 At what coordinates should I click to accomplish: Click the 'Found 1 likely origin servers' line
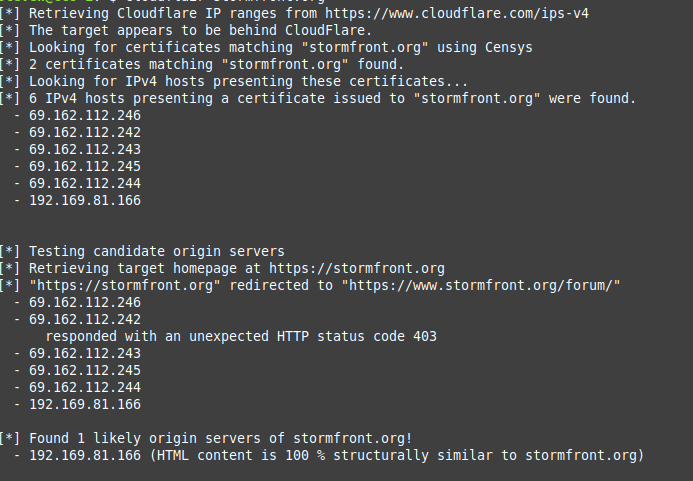pyautogui.click(x=206, y=439)
